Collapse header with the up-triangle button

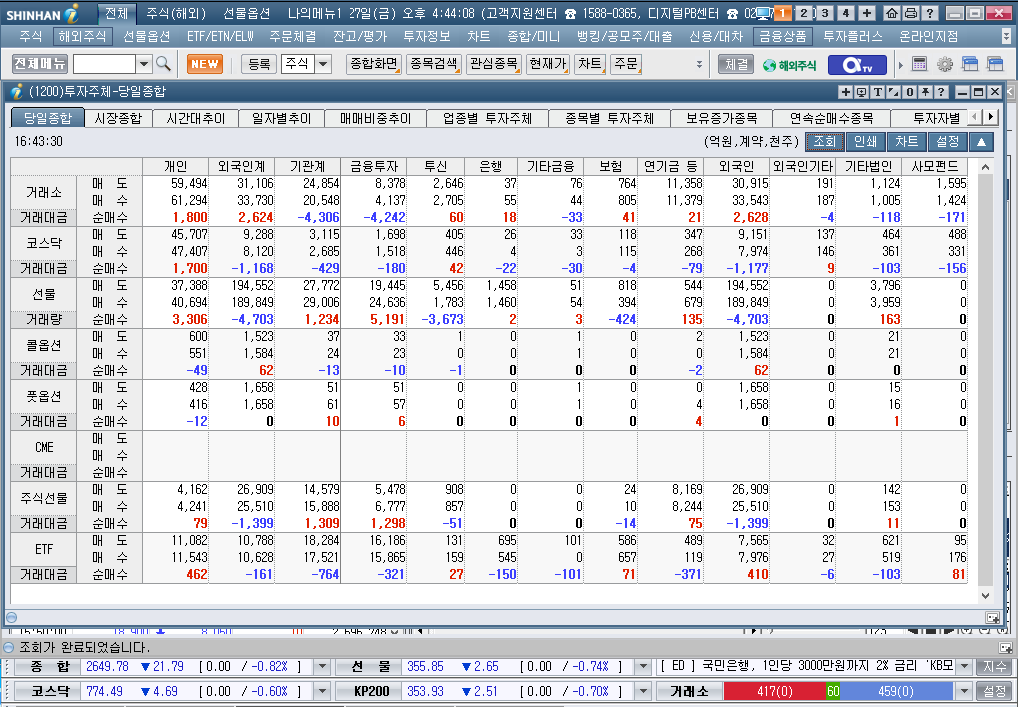tap(982, 142)
